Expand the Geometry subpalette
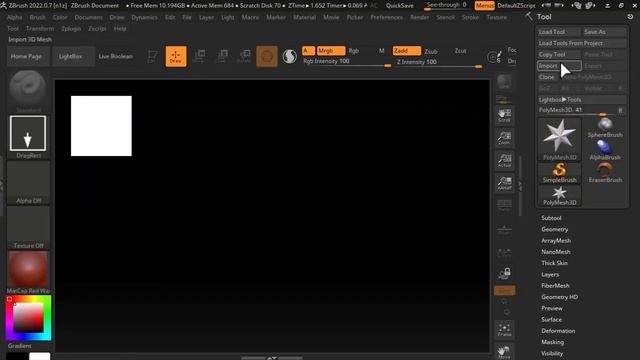This screenshot has height=360, width=640. click(x=555, y=229)
